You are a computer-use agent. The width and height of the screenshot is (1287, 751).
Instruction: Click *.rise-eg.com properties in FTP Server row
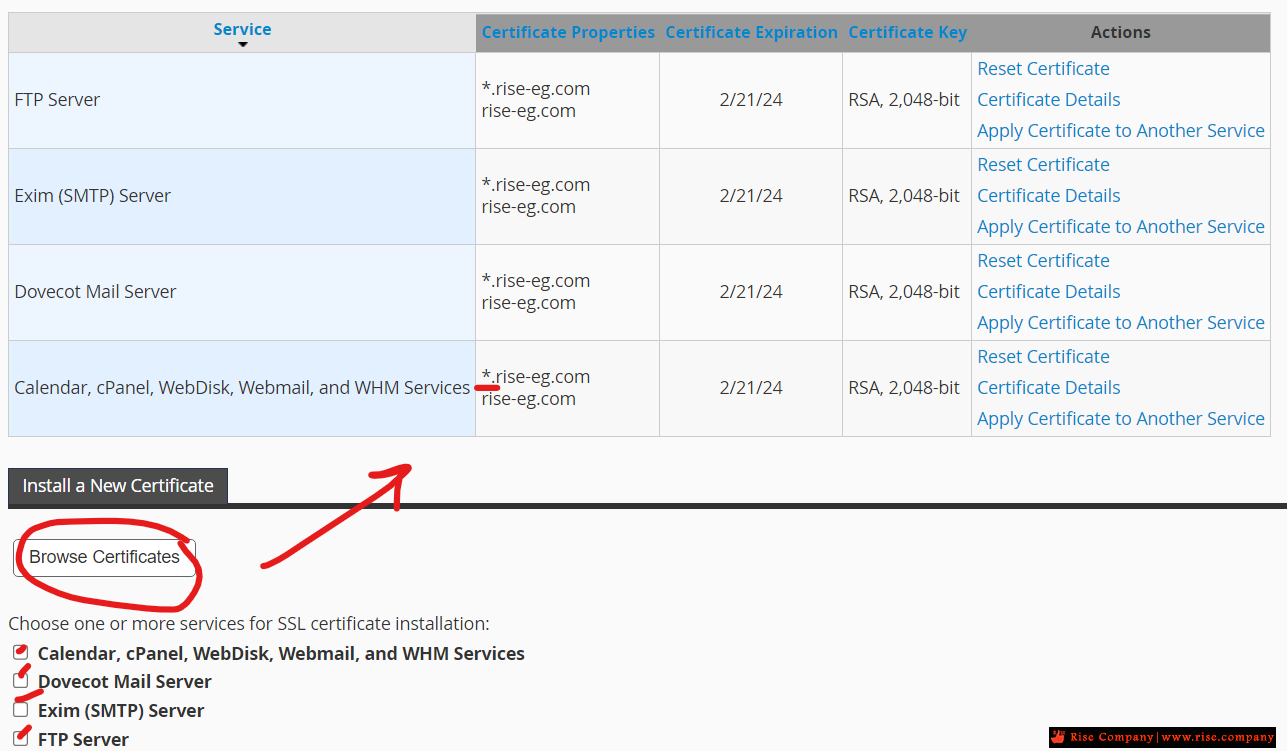[x=536, y=89]
